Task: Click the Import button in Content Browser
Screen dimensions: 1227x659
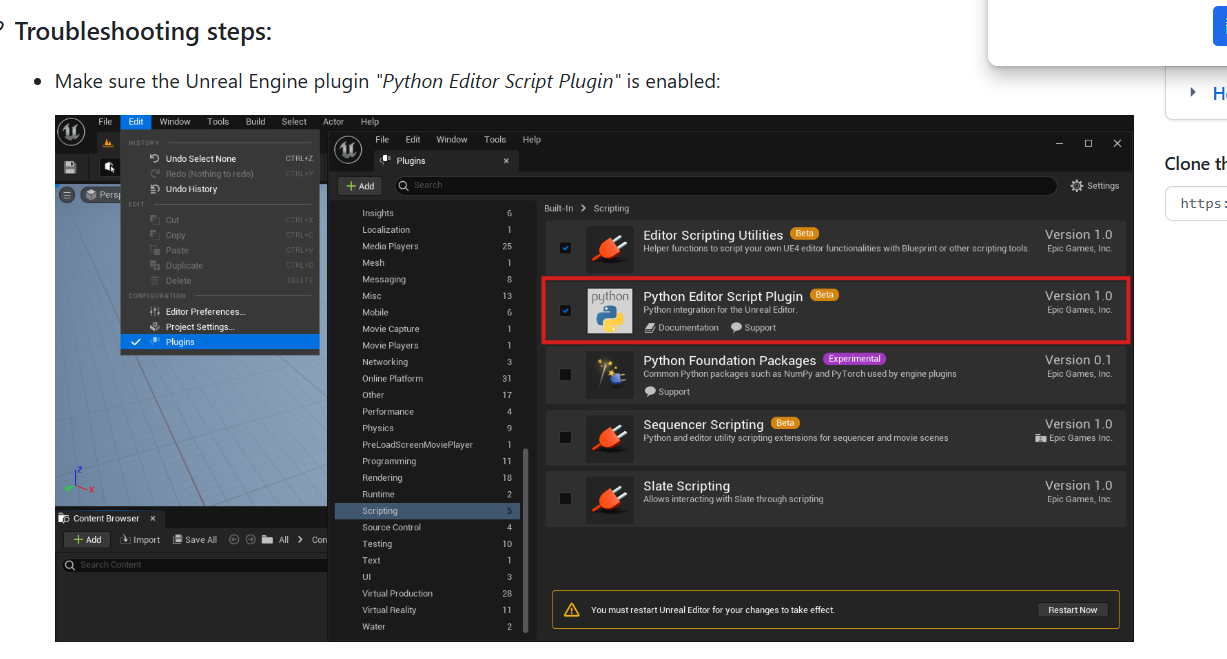Action: point(140,539)
